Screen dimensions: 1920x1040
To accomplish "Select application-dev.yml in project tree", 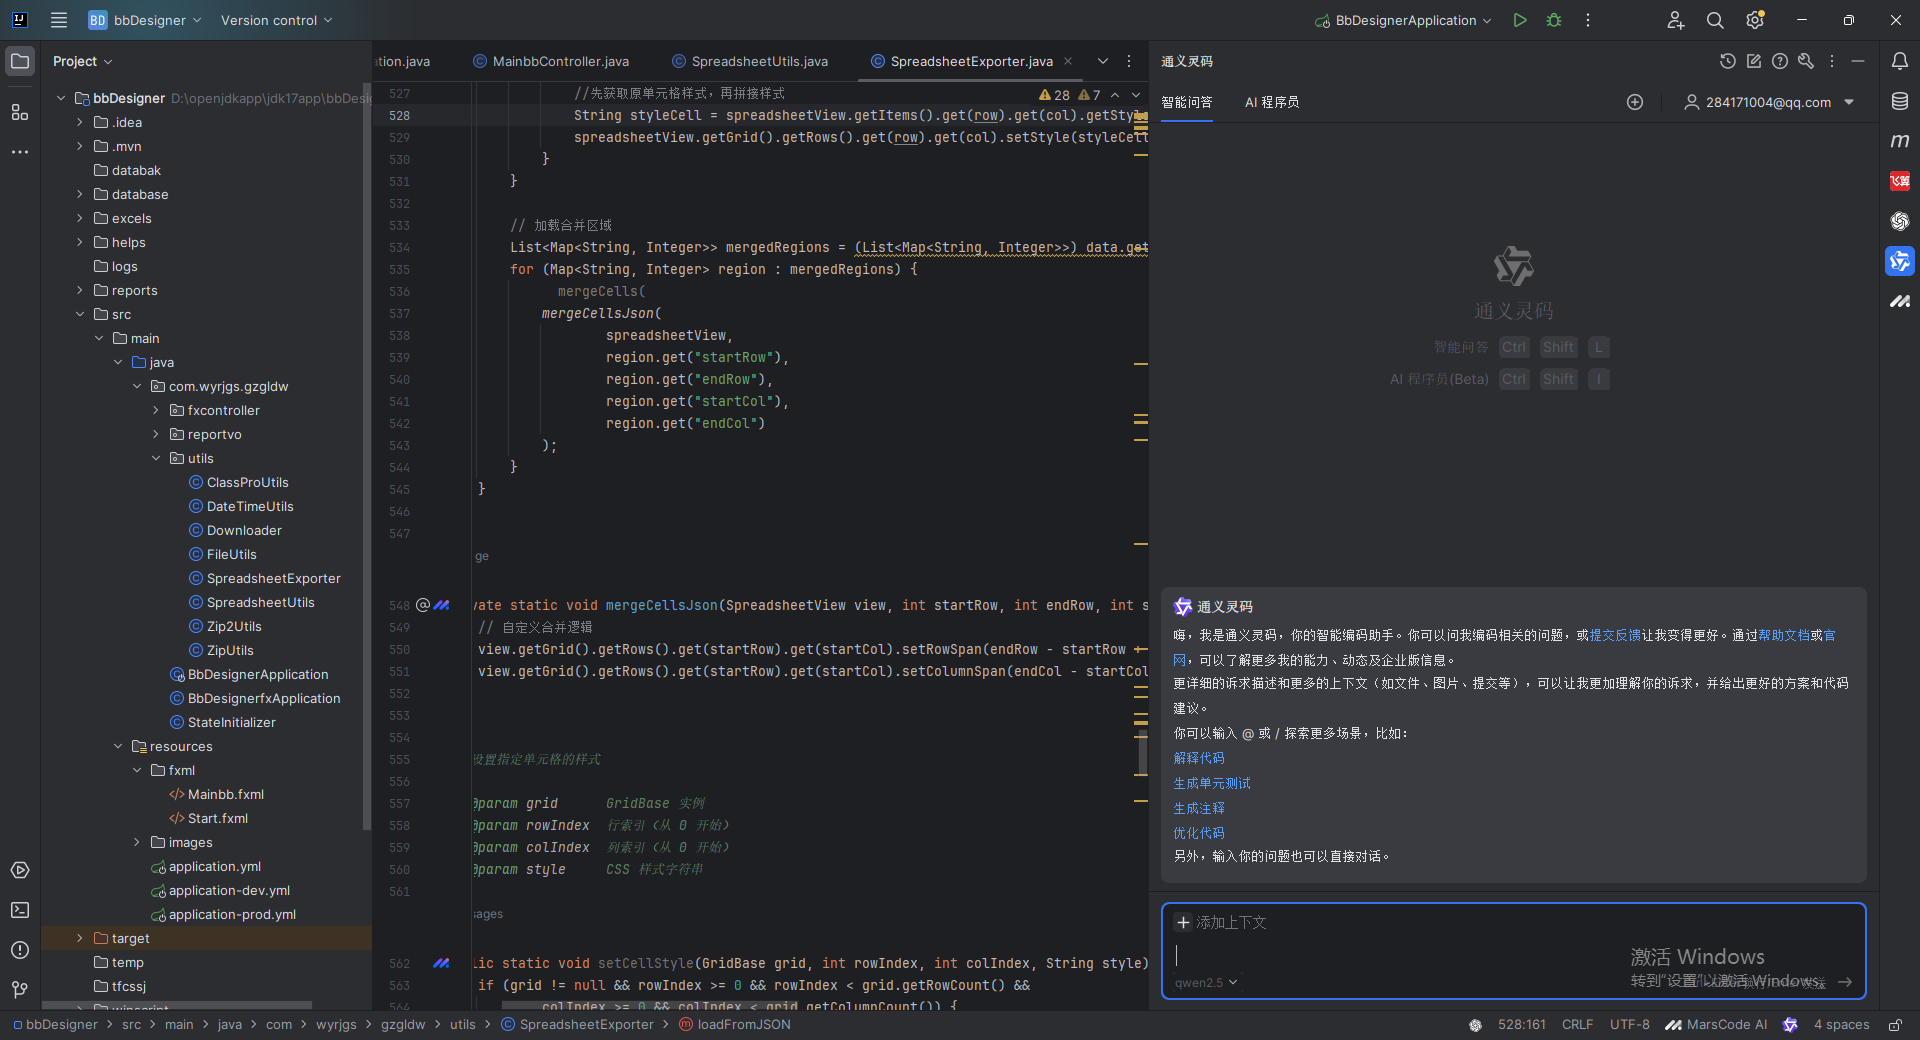I will pos(229,890).
